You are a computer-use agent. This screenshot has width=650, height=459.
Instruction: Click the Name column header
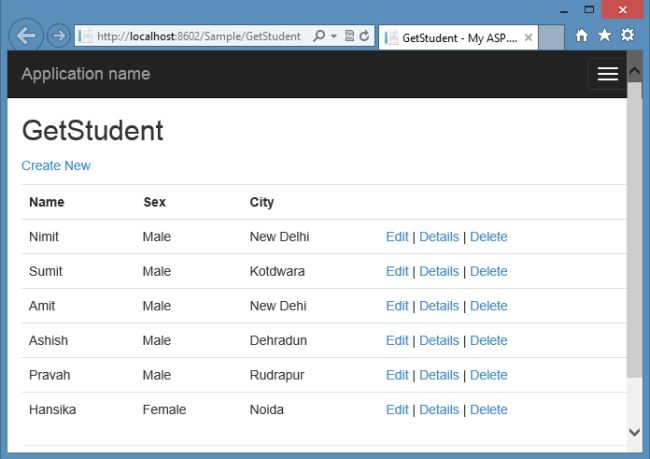[x=47, y=202]
